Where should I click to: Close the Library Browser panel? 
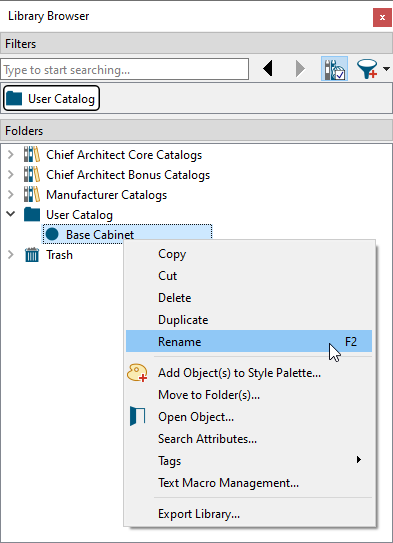tap(382, 17)
